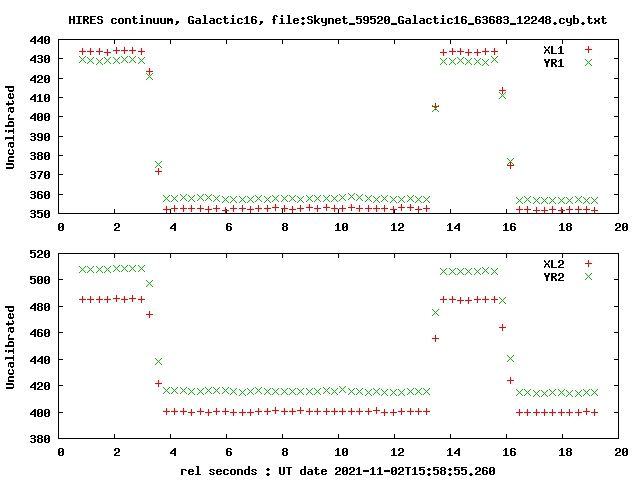Click the 500 y-axis tick label
The height and width of the screenshot is (480, 640).
click(x=40, y=280)
